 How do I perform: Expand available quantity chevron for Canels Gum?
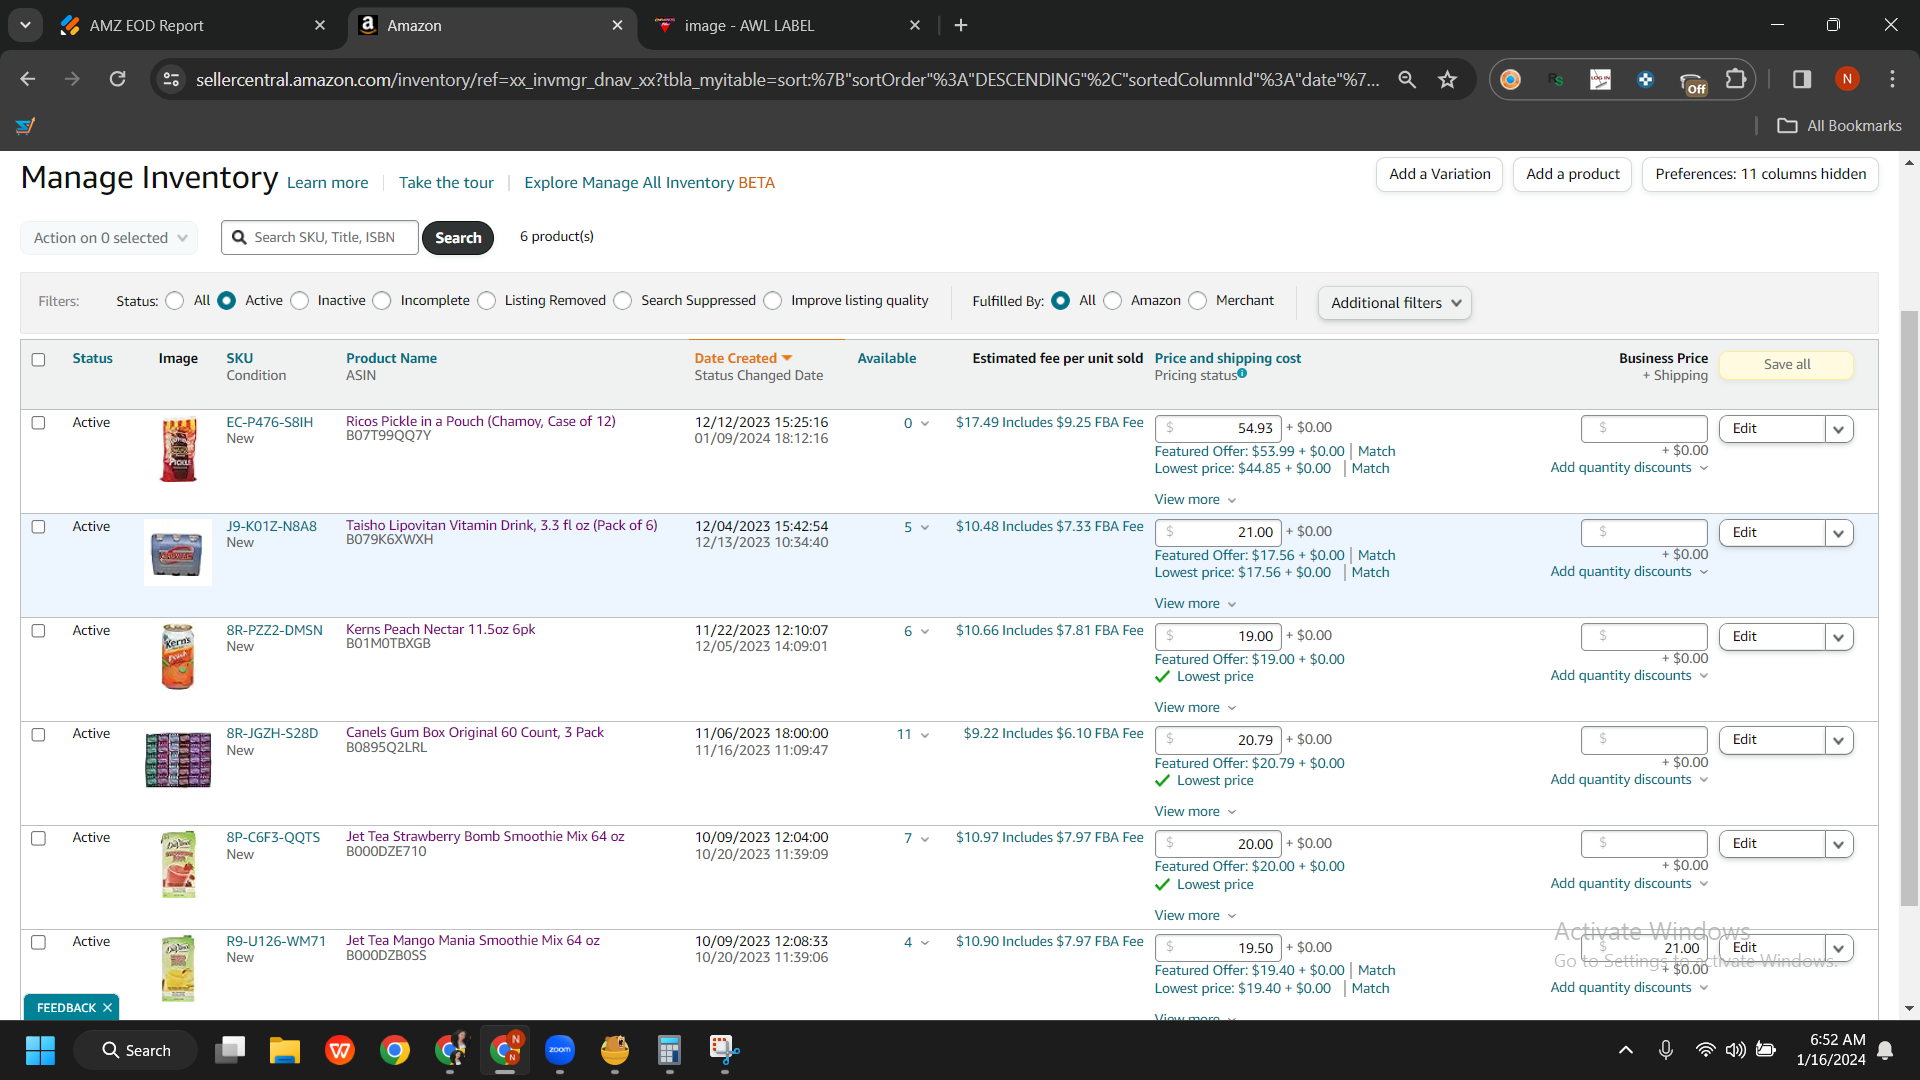coord(925,735)
